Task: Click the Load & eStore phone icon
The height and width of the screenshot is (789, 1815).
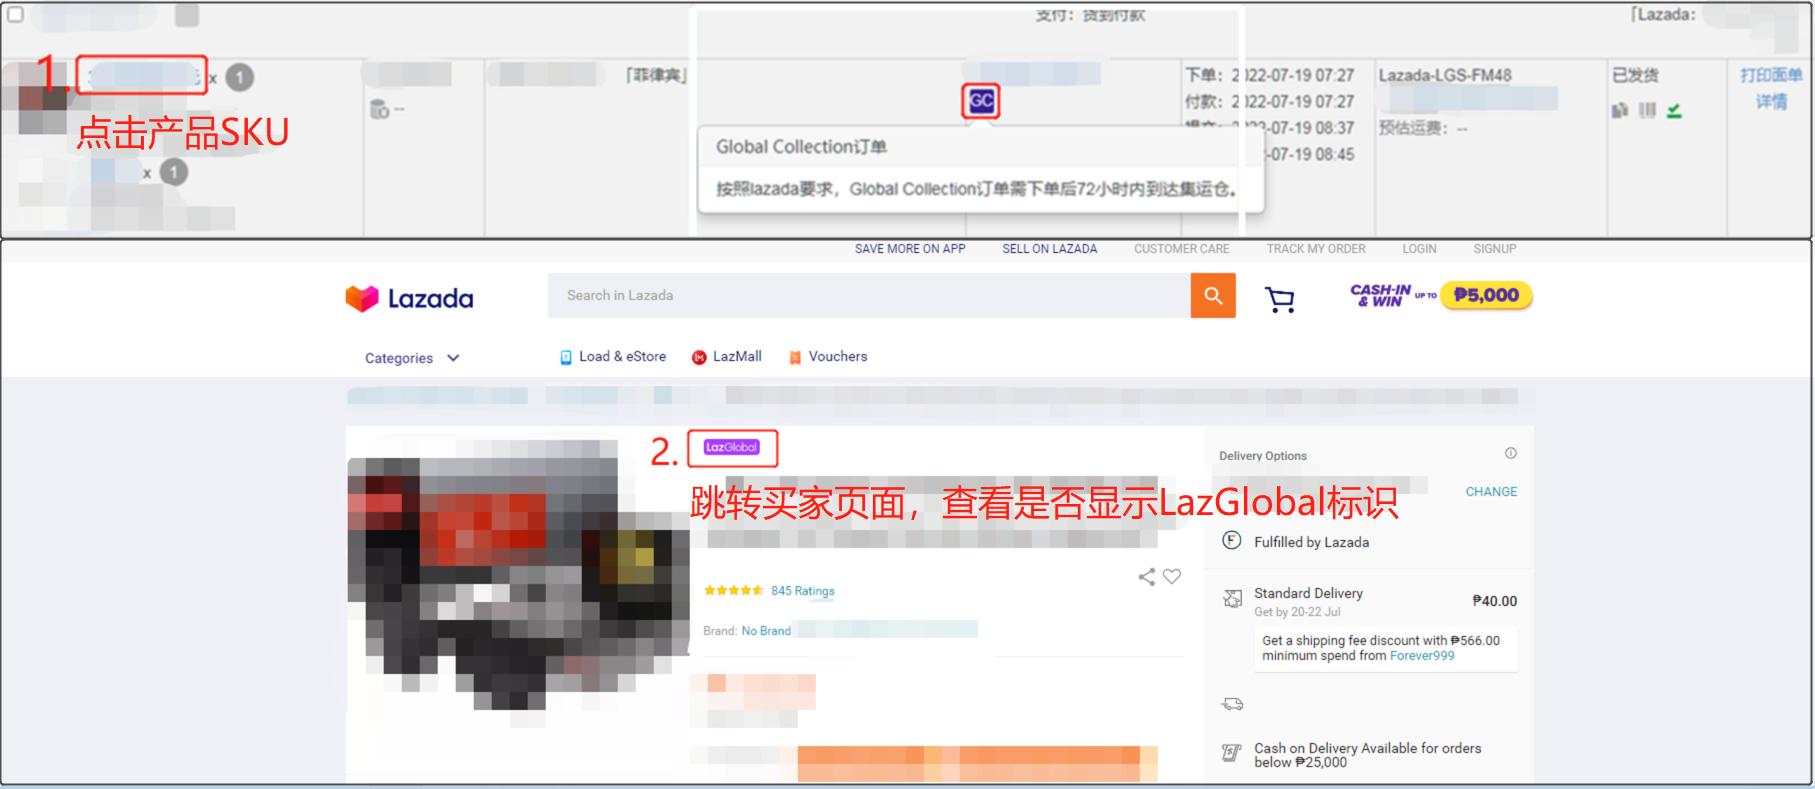Action: coord(566,357)
